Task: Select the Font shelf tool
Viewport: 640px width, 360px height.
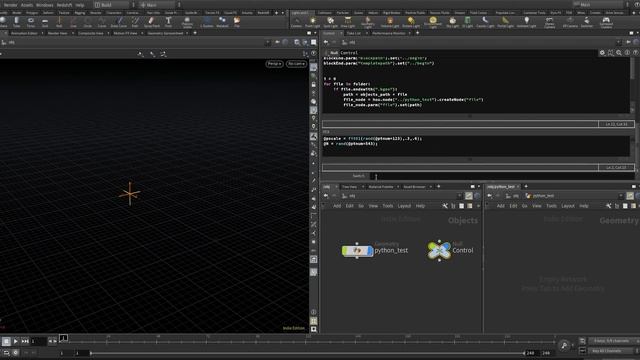Action: point(168,22)
